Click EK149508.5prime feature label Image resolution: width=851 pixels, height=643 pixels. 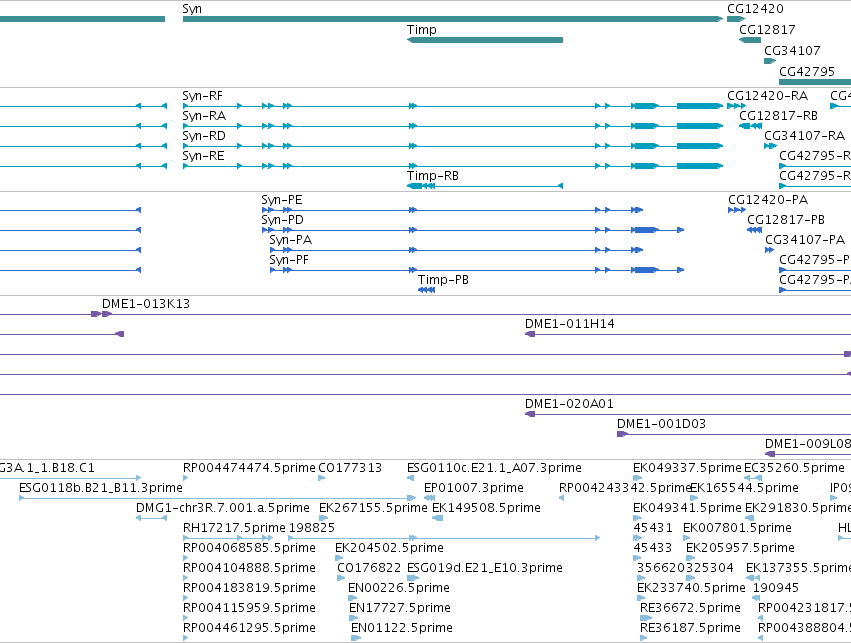point(486,508)
